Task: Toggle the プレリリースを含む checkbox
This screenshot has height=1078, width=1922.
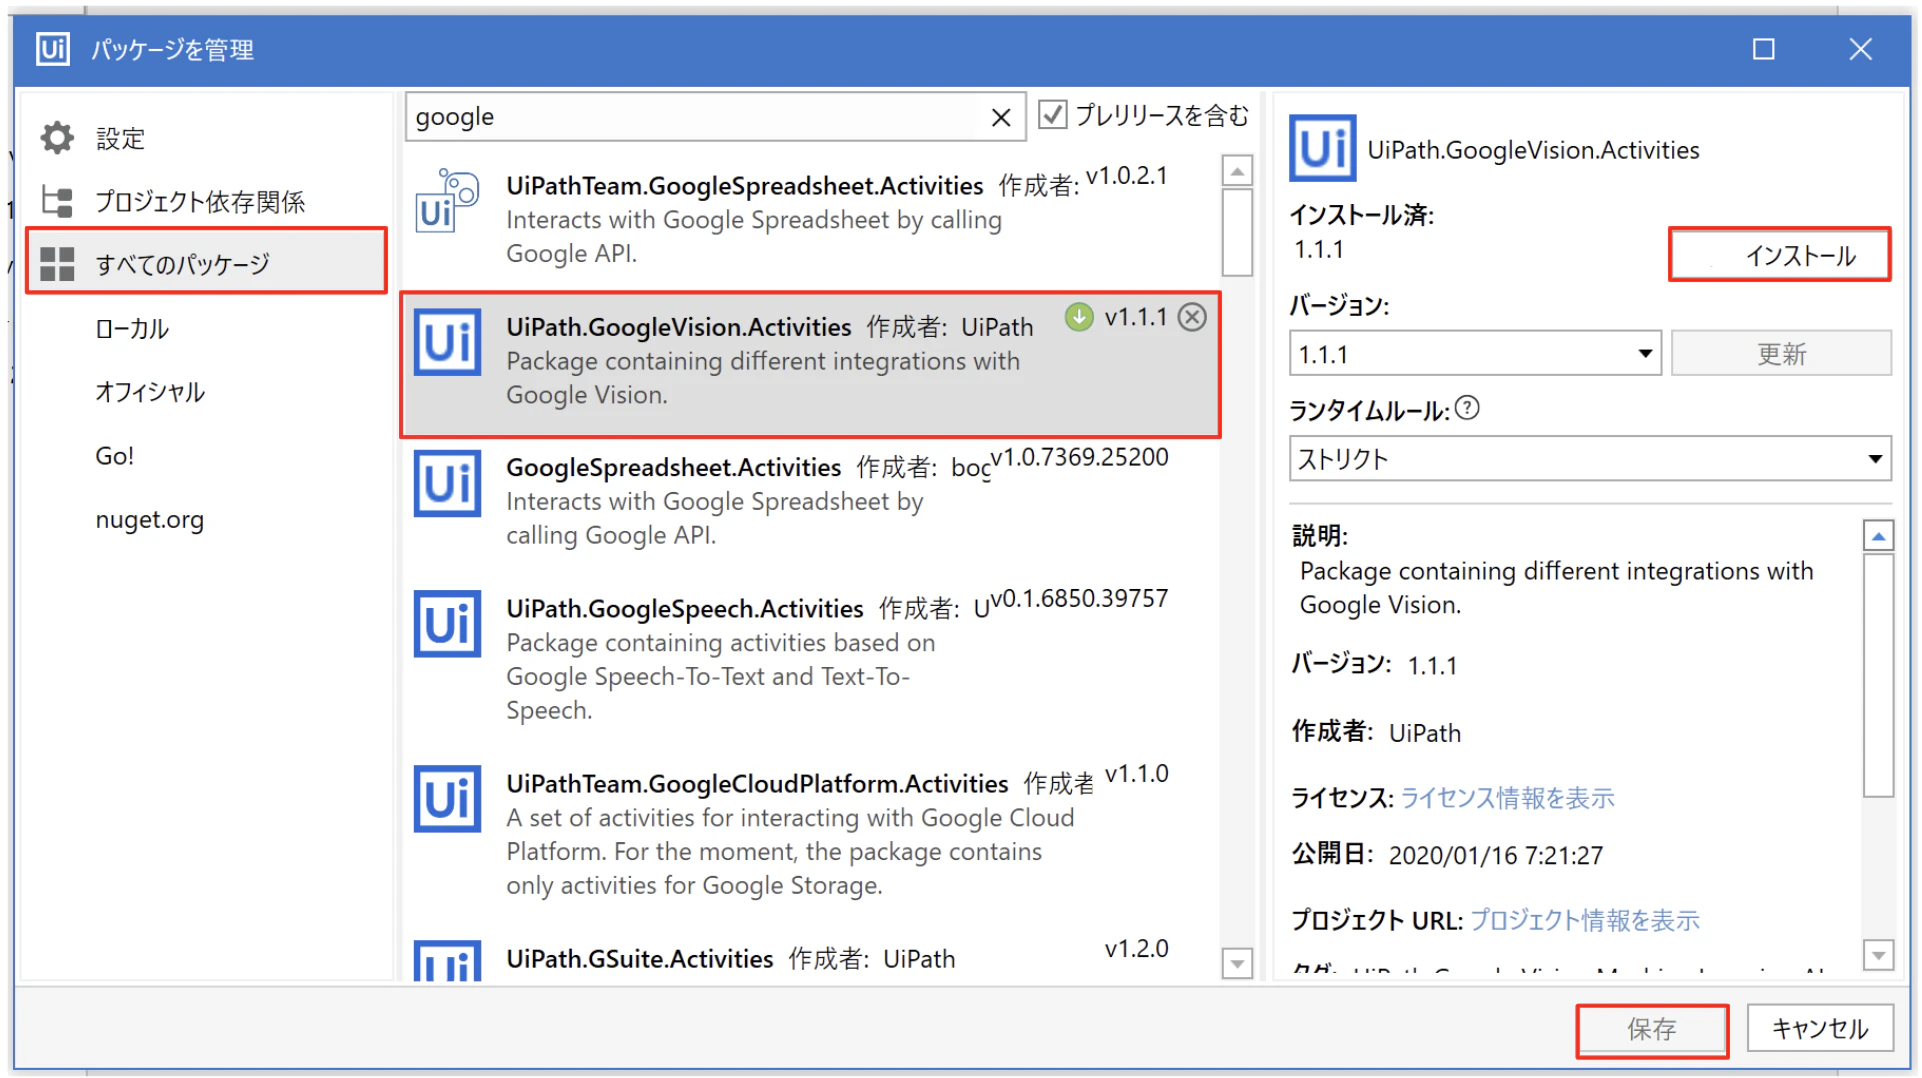Action: pyautogui.click(x=1052, y=115)
